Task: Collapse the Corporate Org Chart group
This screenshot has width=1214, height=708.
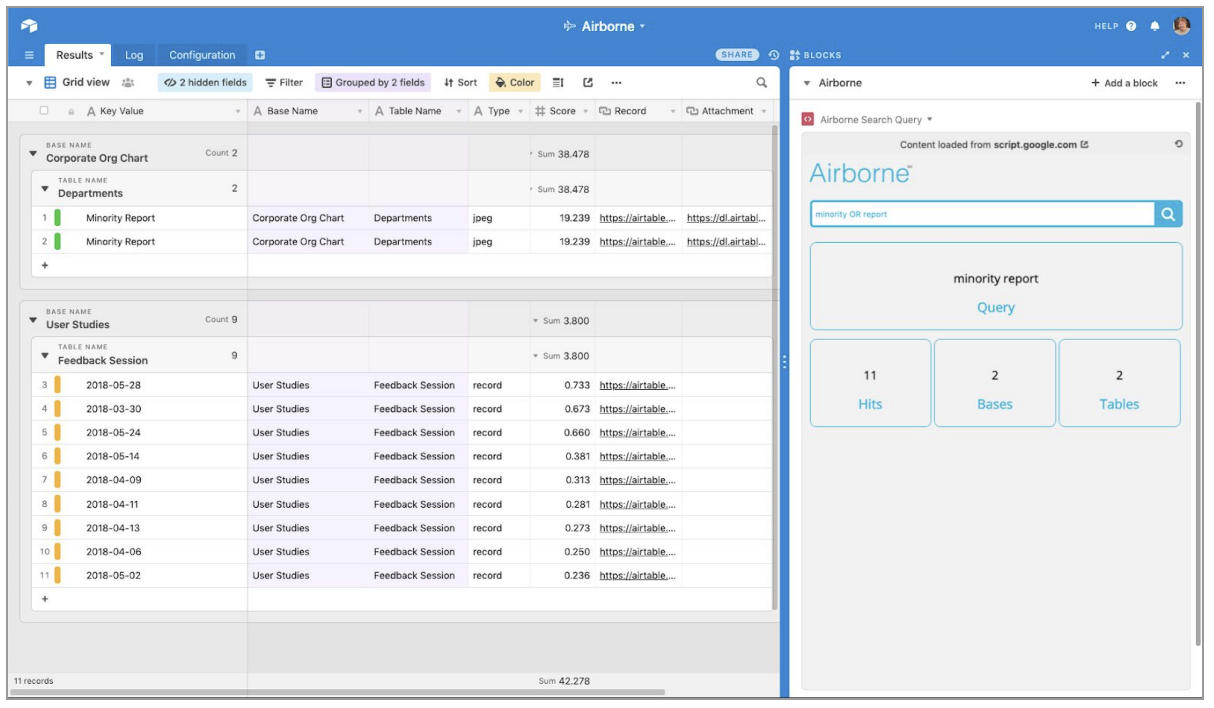Action: [x=33, y=154]
